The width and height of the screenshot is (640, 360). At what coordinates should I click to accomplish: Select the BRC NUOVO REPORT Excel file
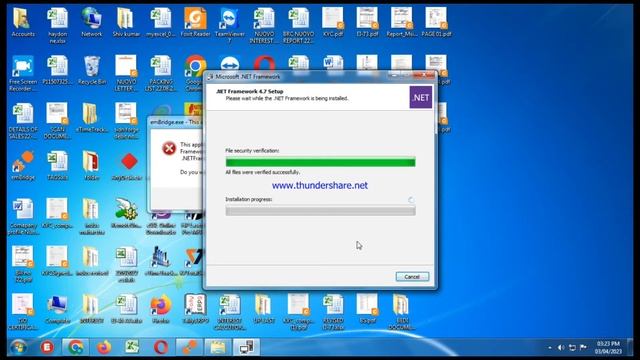pos(298,26)
